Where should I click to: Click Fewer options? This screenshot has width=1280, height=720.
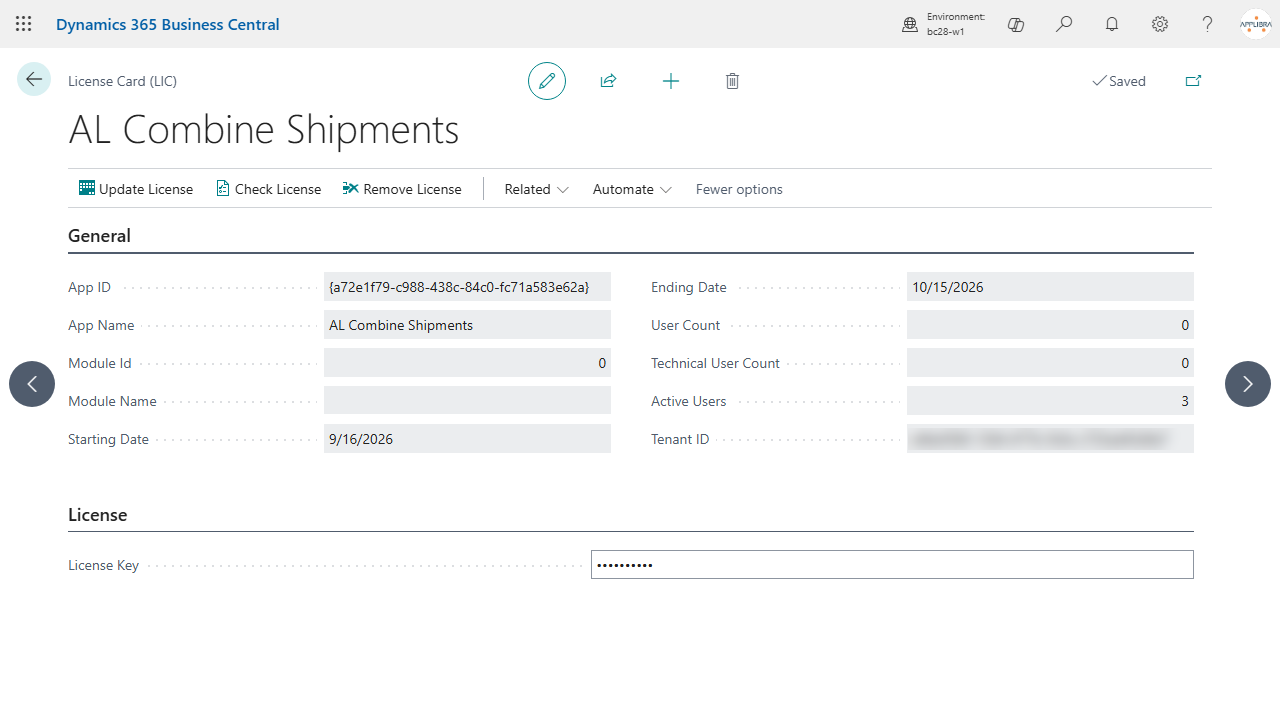739,189
